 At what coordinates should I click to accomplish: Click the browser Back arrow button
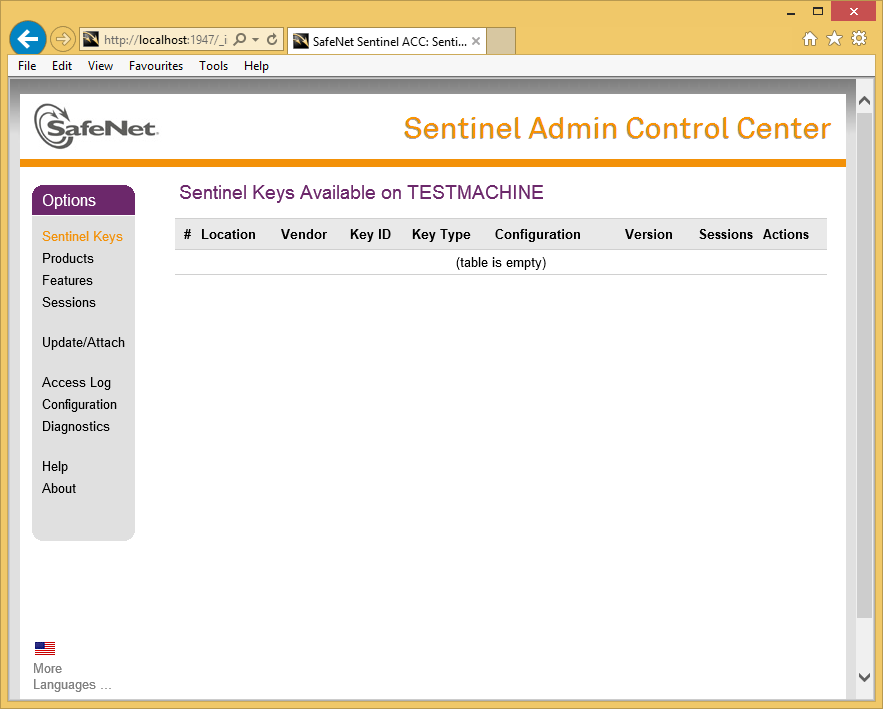click(x=28, y=39)
